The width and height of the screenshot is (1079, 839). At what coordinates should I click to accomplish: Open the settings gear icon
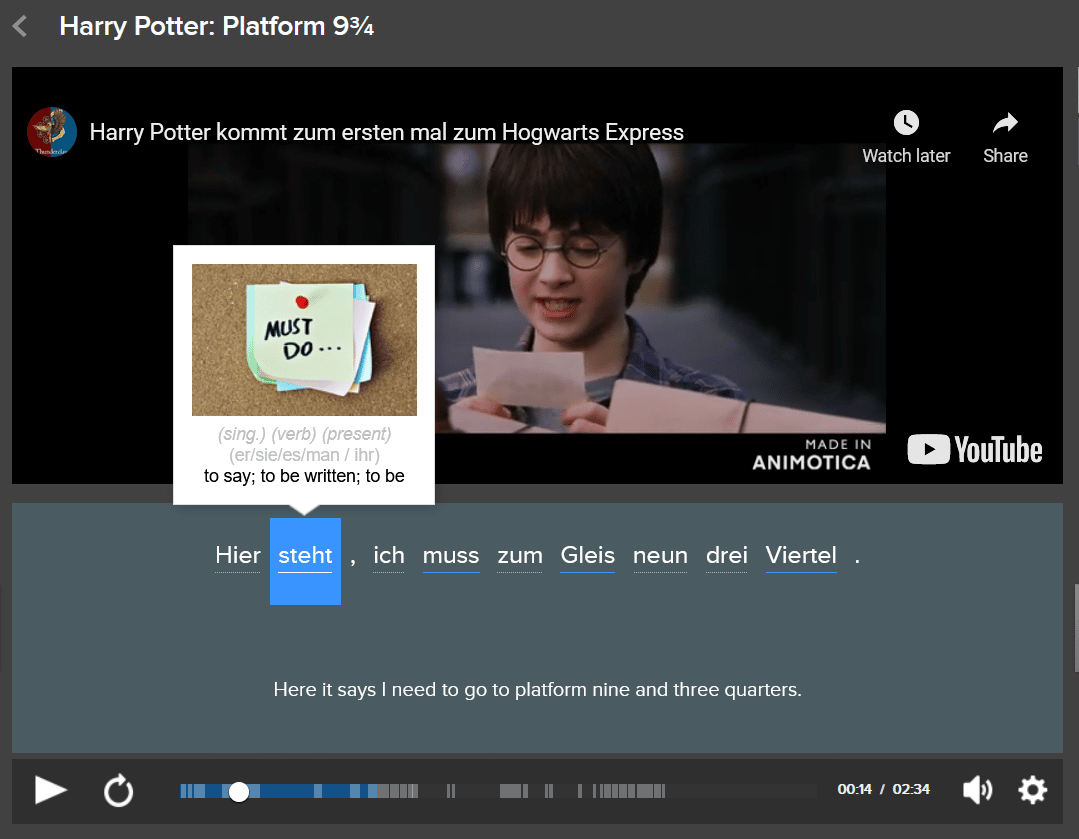pyautogui.click(x=1032, y=790)
